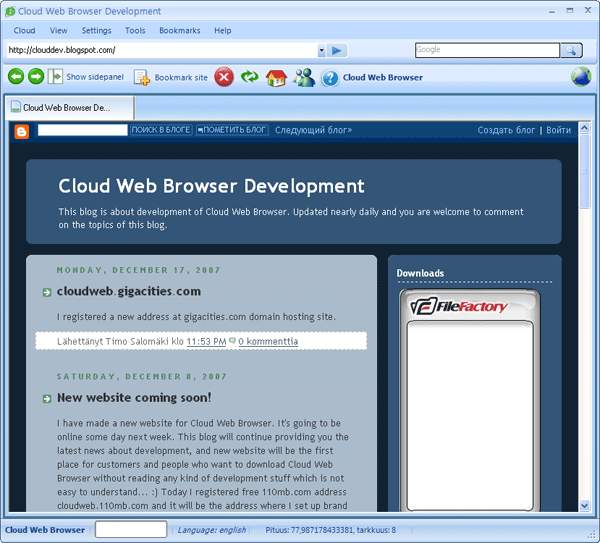Screen dimensions: 600x543
Task: Click the Bookmark site page icon
Action: (141, 77)
